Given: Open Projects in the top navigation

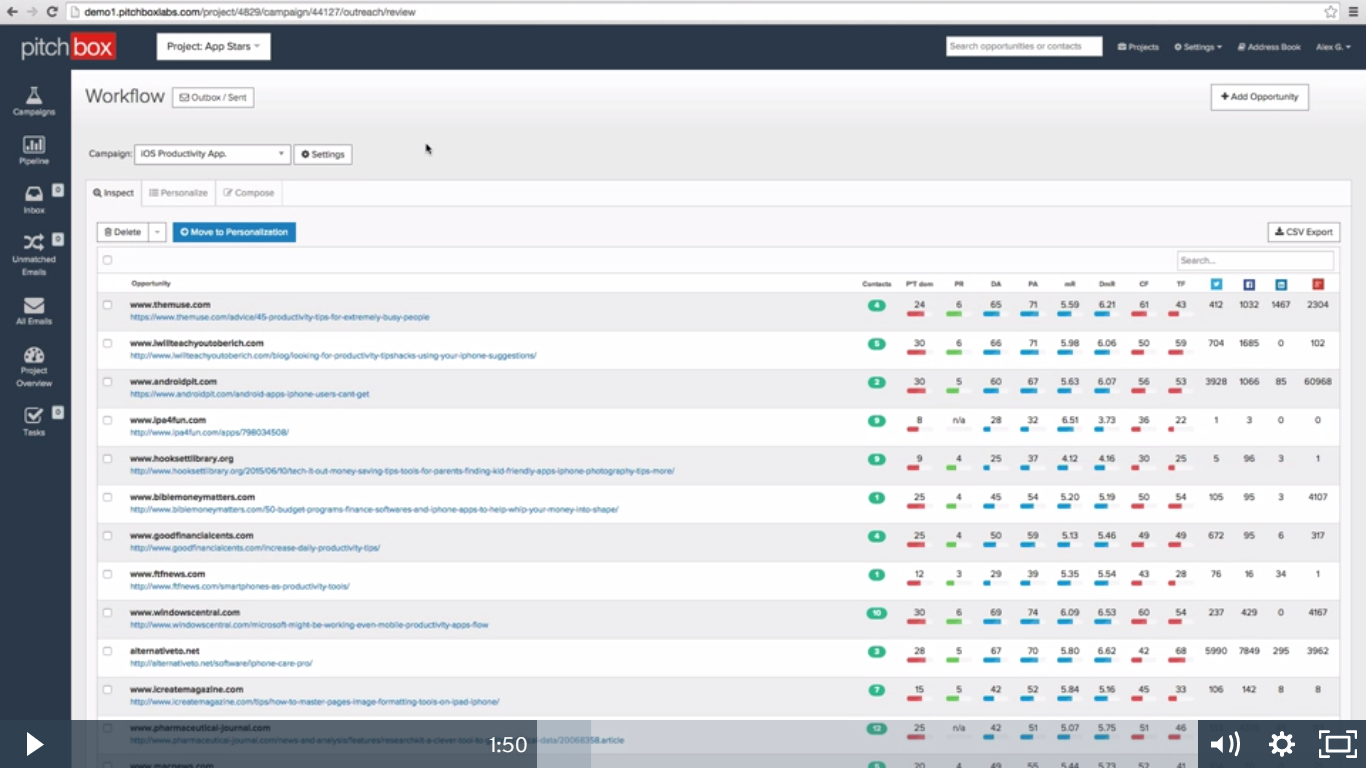Looking at the screenshot, I should 1138,47.
